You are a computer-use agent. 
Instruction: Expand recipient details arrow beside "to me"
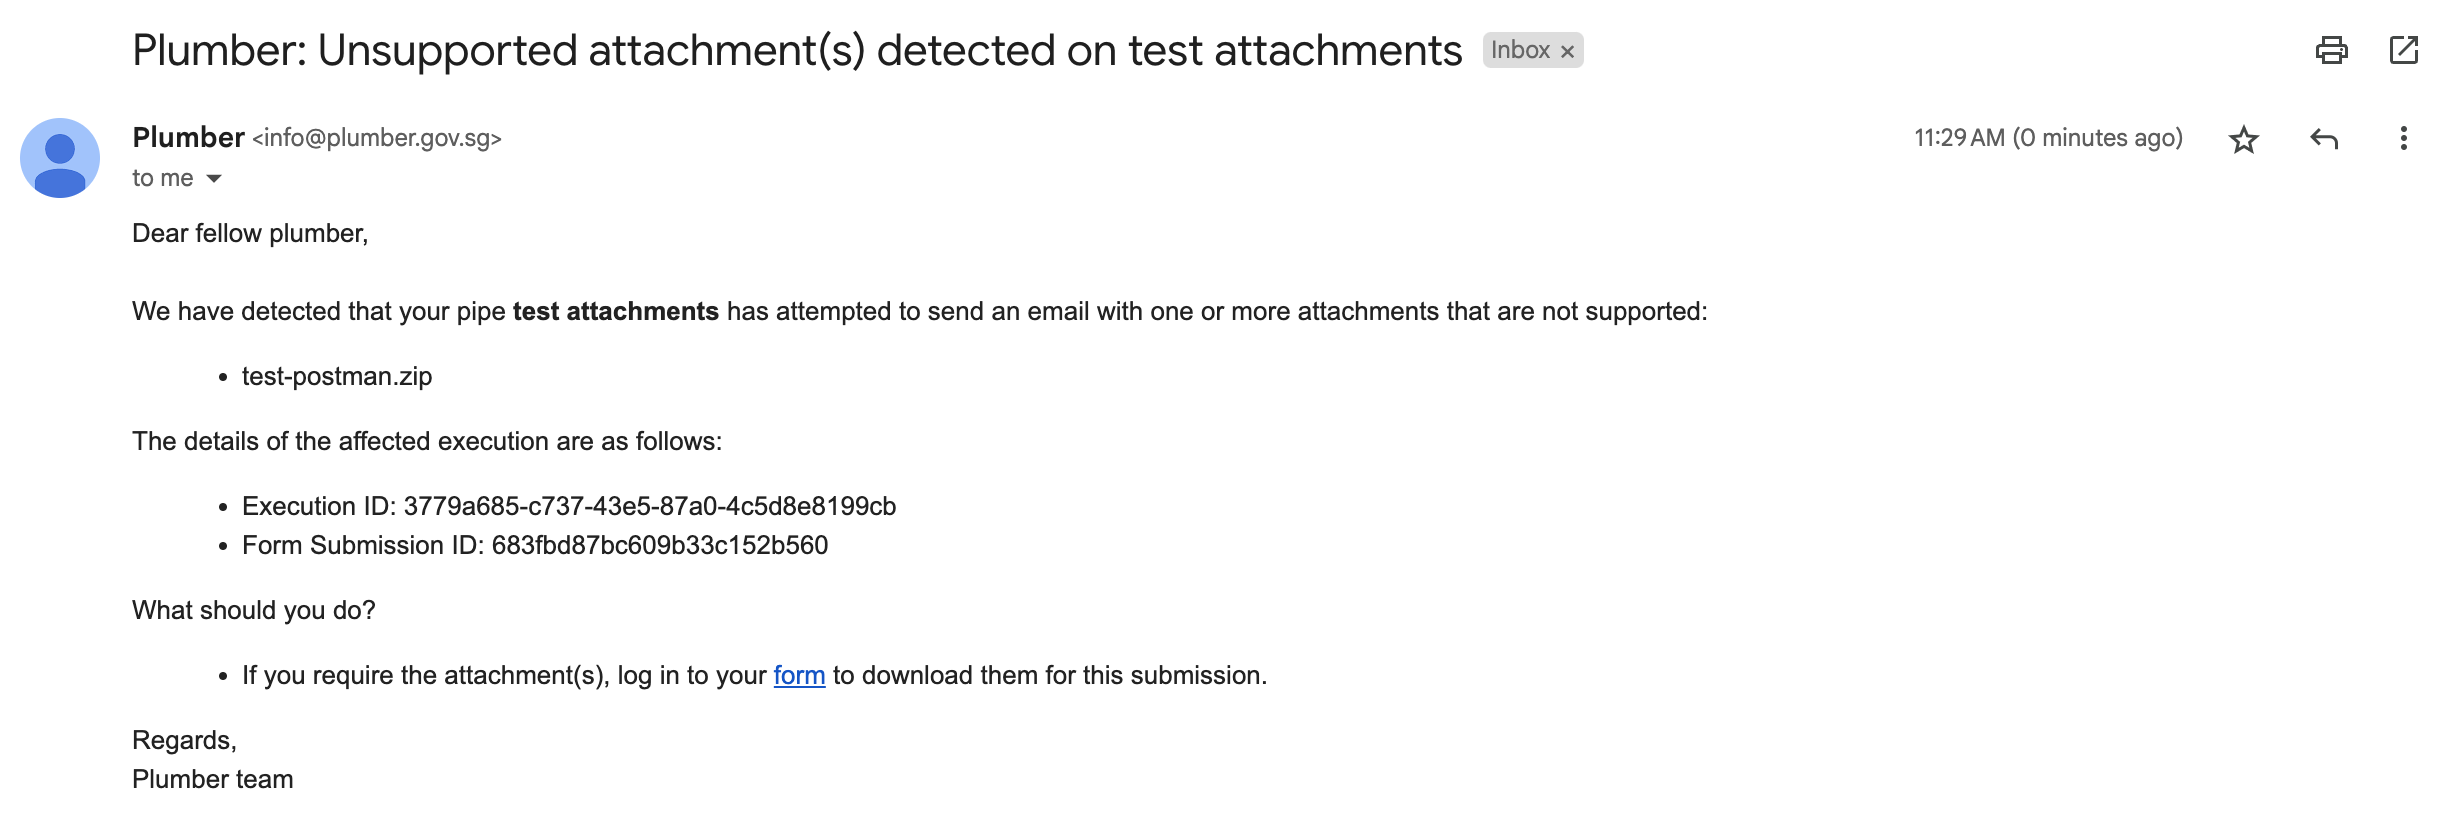pyautogui.click(x=214, y=179)
